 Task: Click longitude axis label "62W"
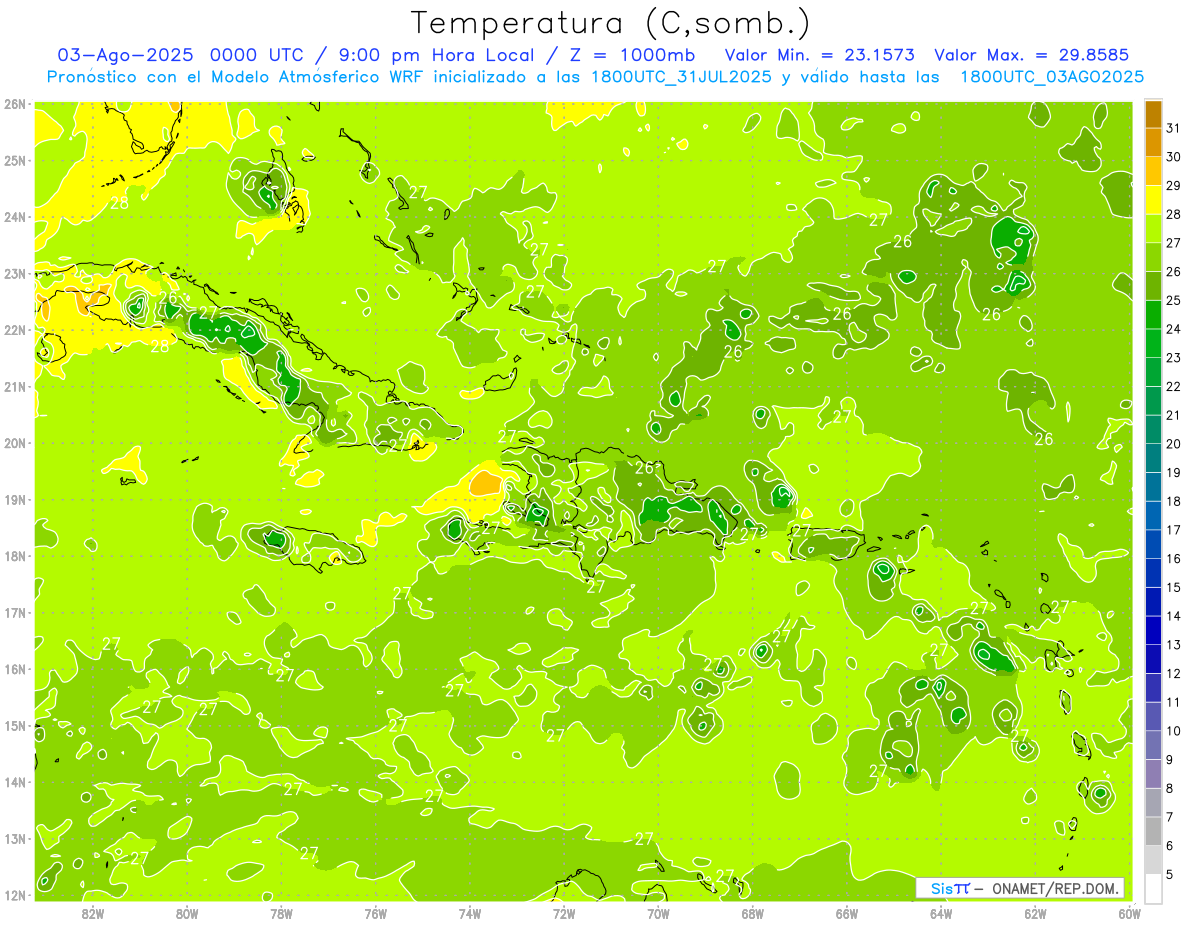(1035, 912)
